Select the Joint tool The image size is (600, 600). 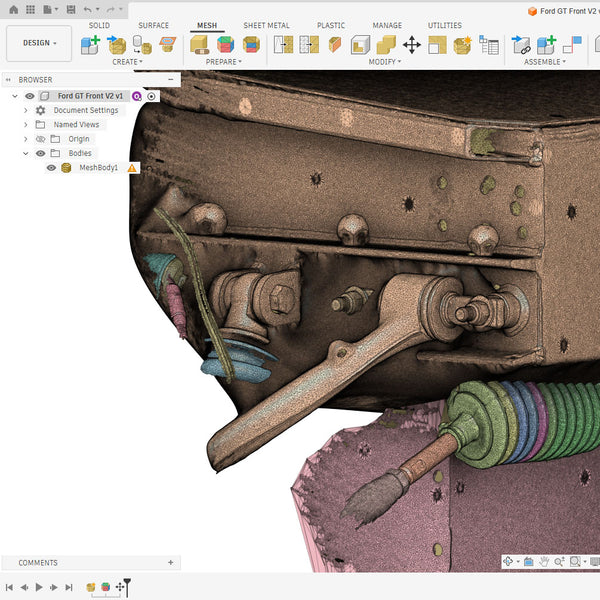(572, 45)
